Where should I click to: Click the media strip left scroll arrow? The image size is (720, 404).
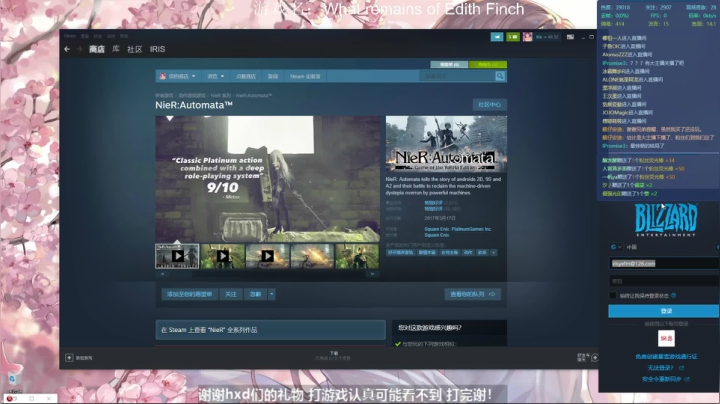162,274
